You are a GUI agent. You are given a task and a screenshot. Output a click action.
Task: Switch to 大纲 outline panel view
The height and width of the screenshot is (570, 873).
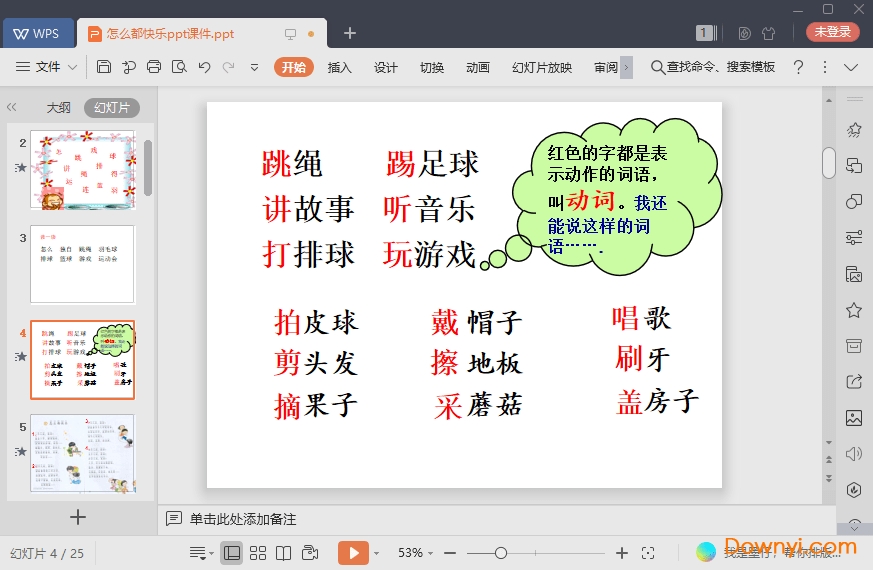pos(59,108)
